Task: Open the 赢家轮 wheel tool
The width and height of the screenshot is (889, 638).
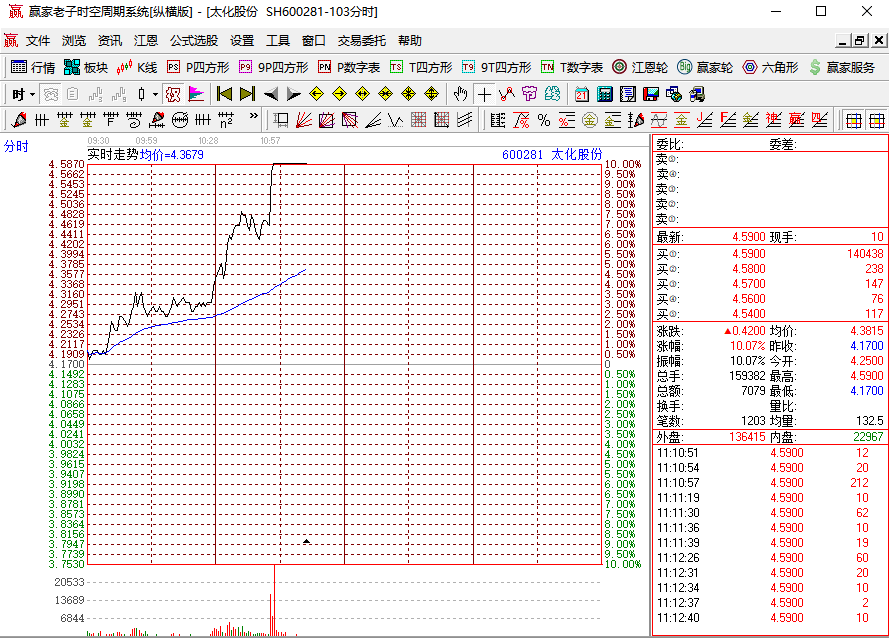Action: click(x=705, y=67)
